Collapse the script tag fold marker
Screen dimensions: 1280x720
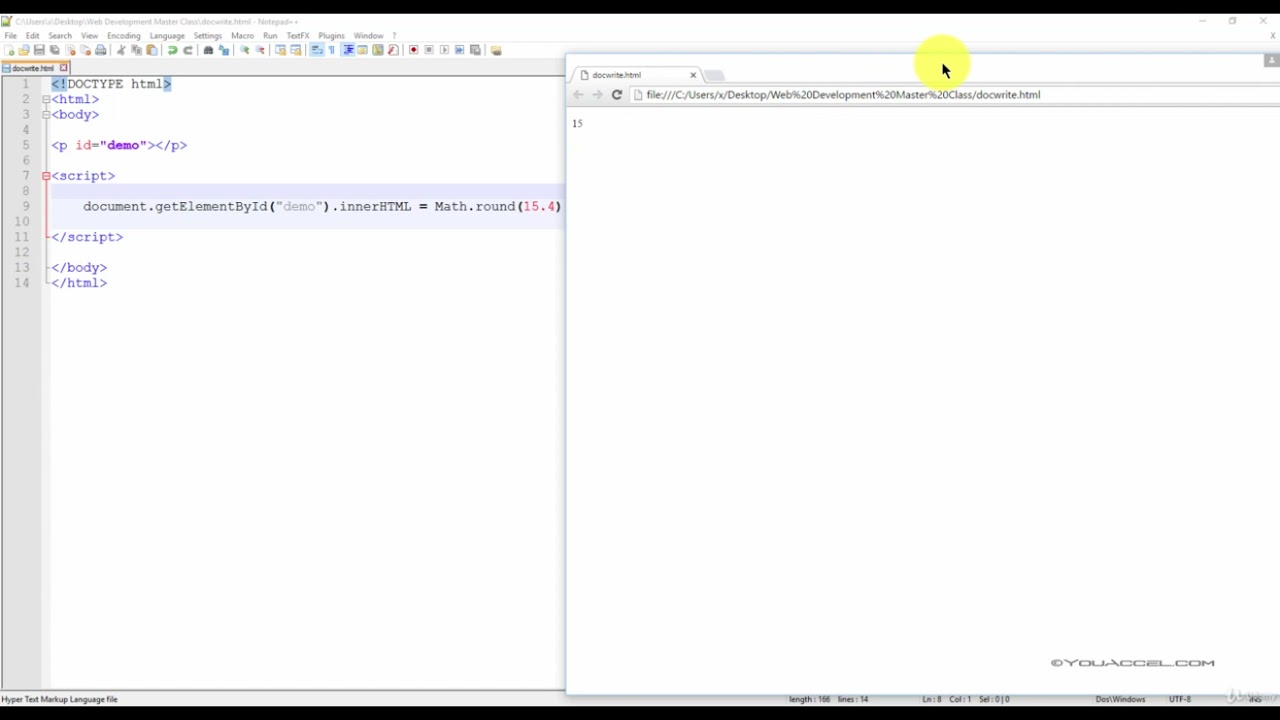[x=46, y=175]
